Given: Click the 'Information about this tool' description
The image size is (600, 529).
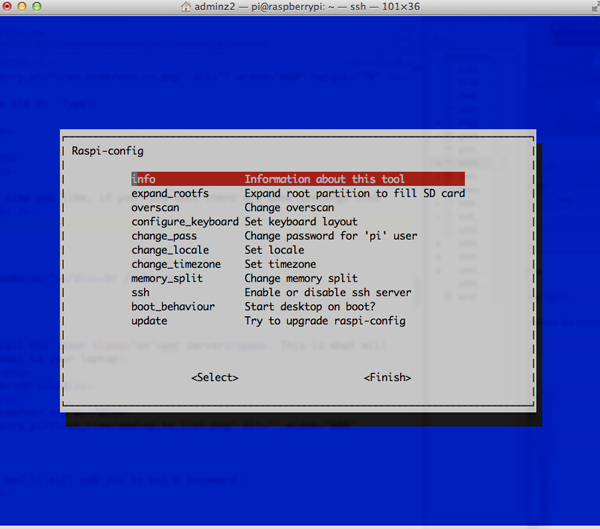Looking at the screenshot, I should pos(324,179).
